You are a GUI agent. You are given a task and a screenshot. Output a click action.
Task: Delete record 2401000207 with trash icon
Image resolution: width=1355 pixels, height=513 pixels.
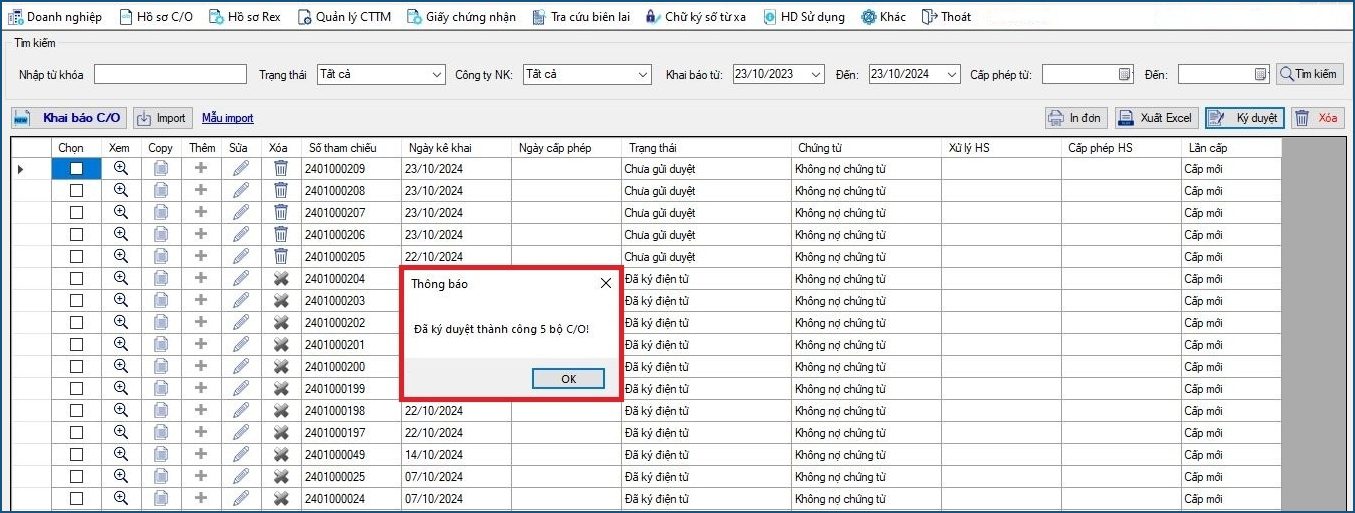(281, 212)
